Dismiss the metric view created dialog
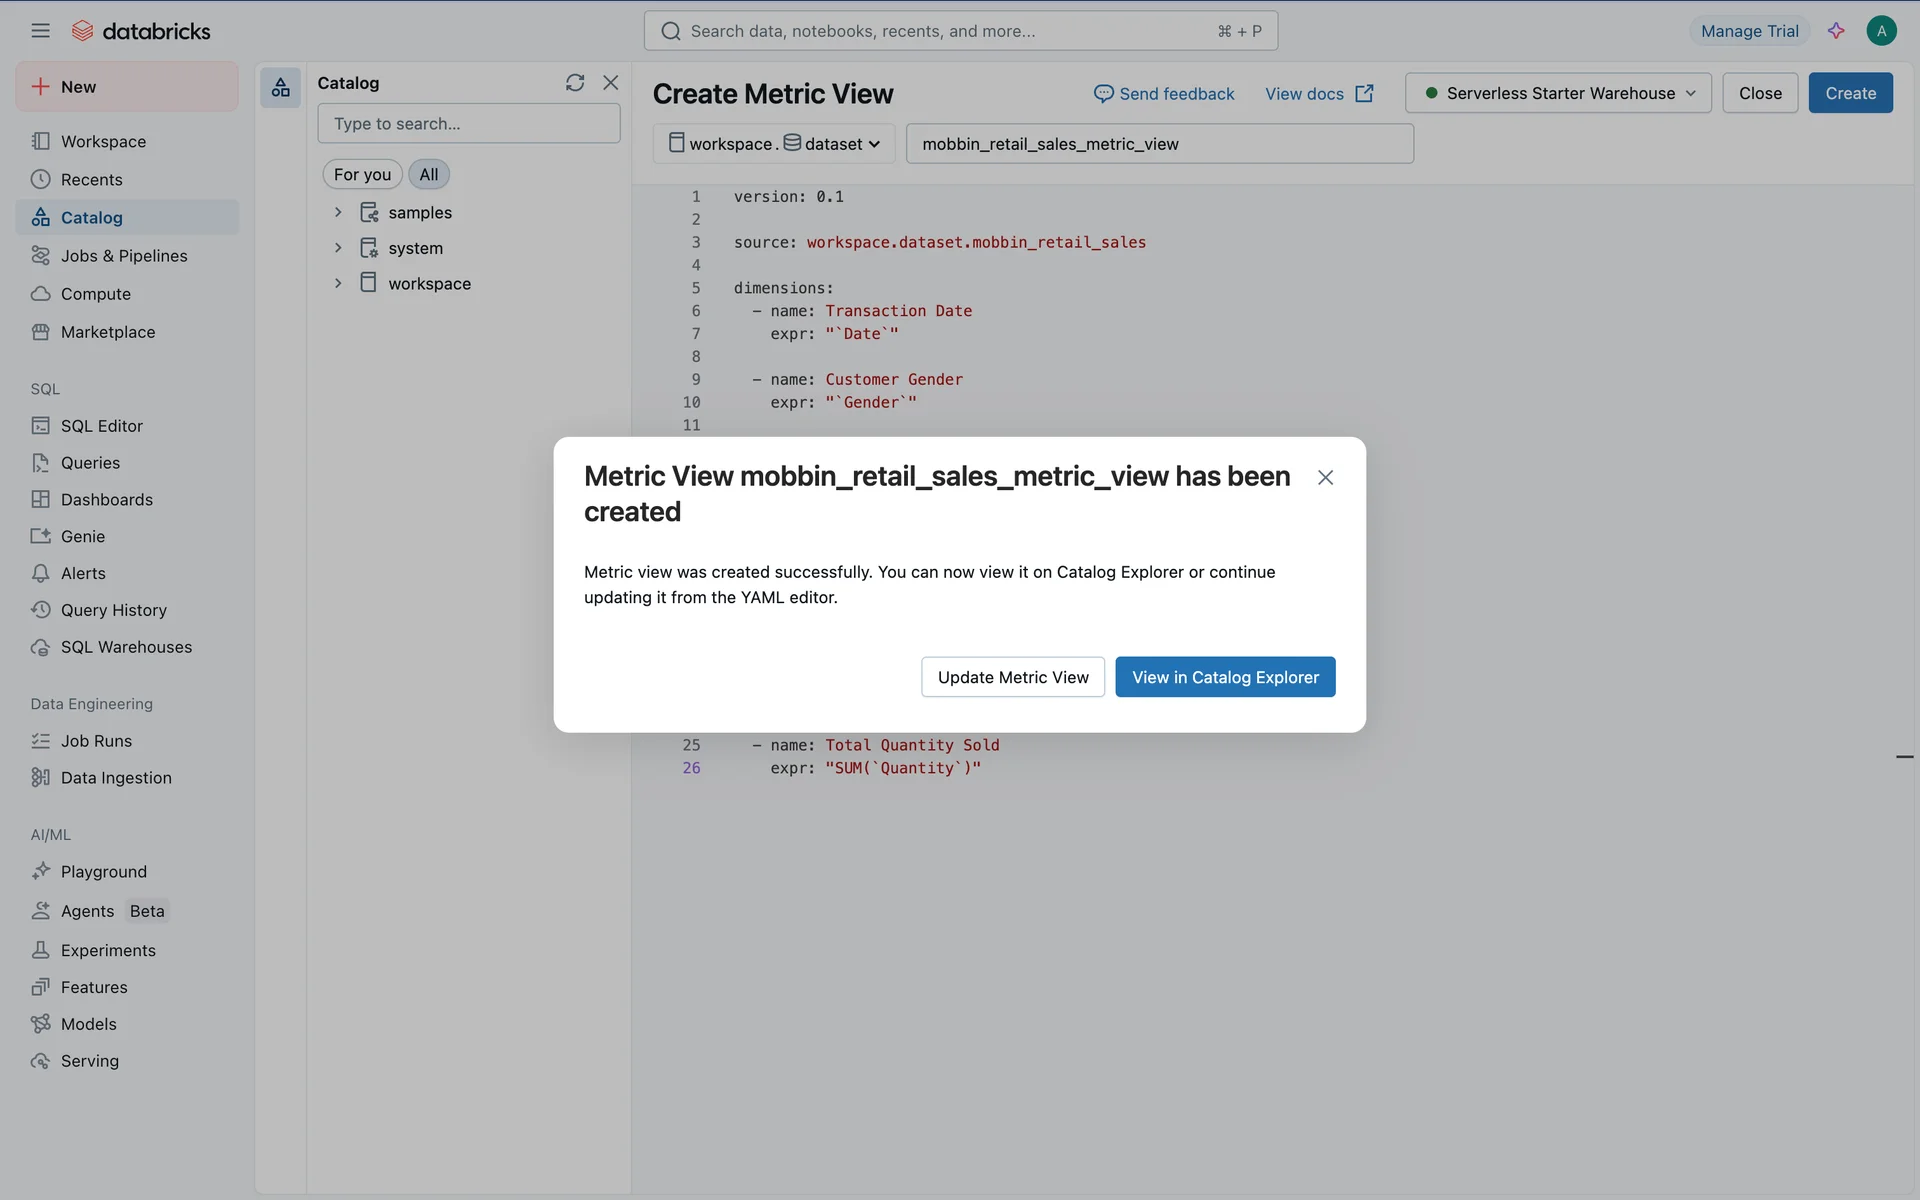The width and height of the screenshot is (1920, 1200). pos(1325,478)
